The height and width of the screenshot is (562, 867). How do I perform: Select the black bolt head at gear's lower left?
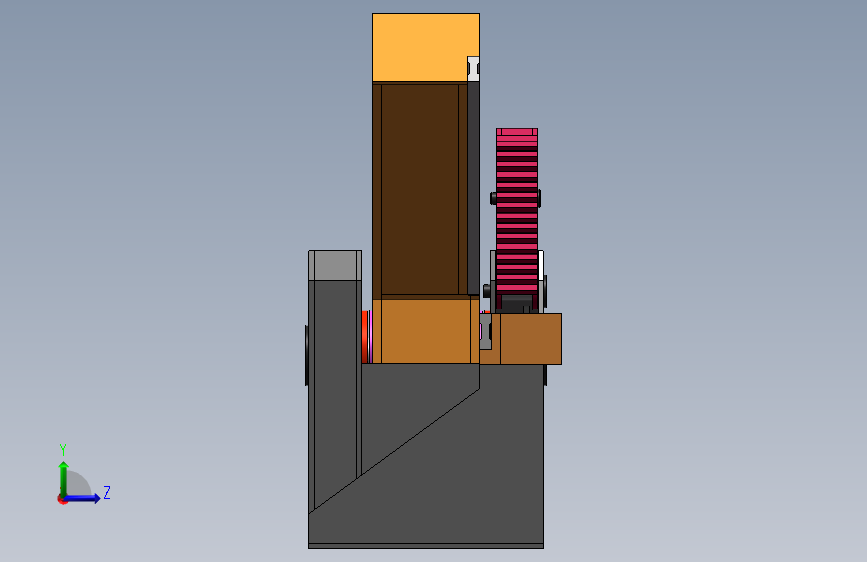point(487,290)
